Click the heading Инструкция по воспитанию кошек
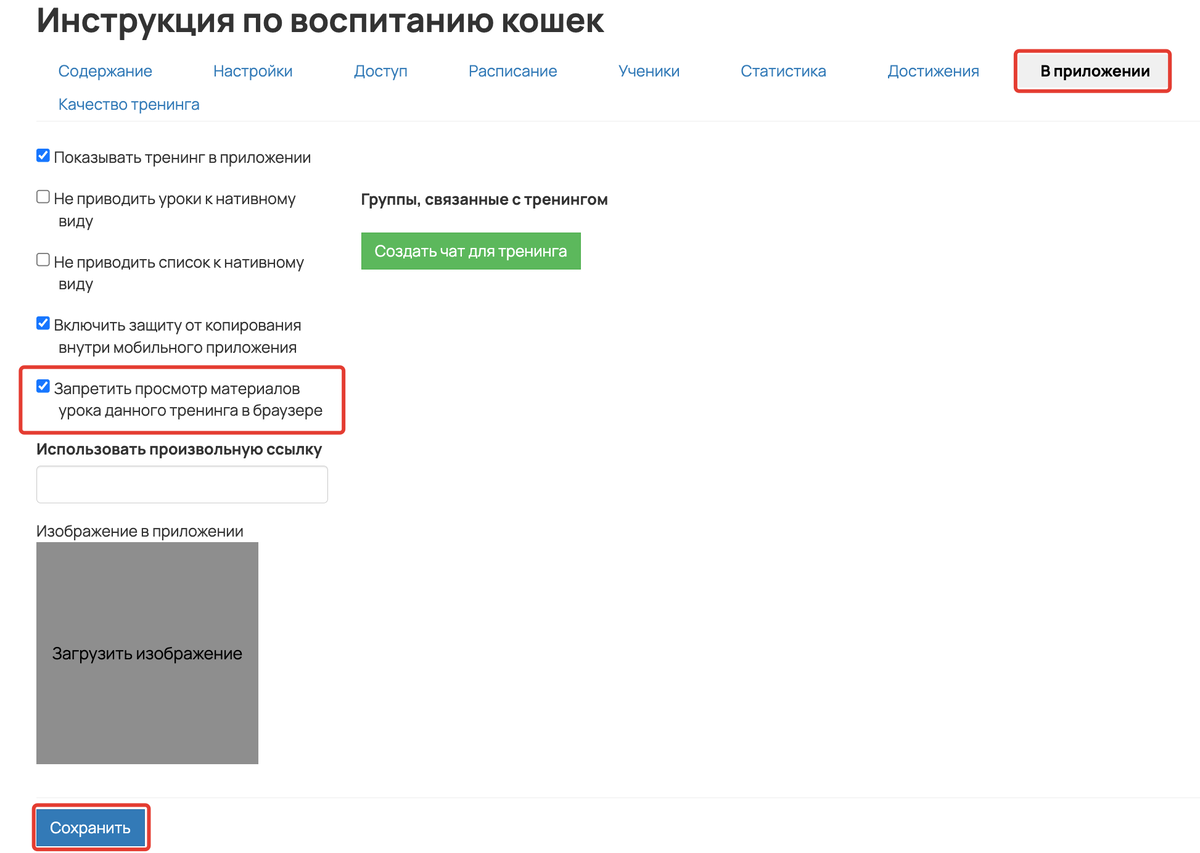This screenshot has height=853, width=1200. point(320,20)
